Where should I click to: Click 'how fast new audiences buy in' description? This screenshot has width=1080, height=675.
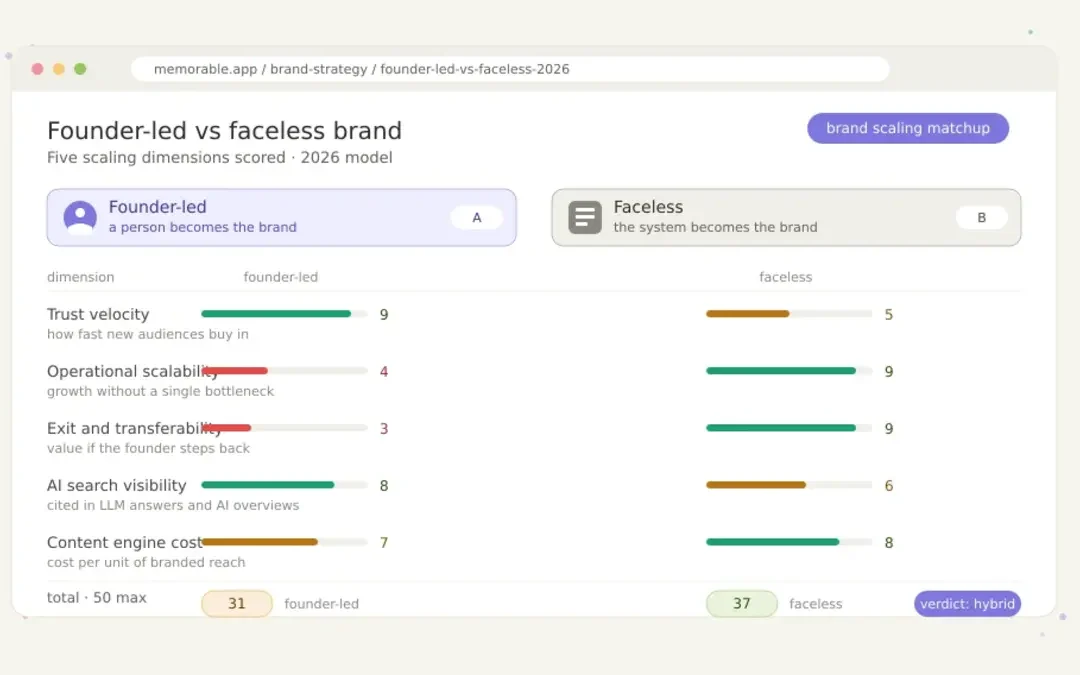click(x=147, y=334)
